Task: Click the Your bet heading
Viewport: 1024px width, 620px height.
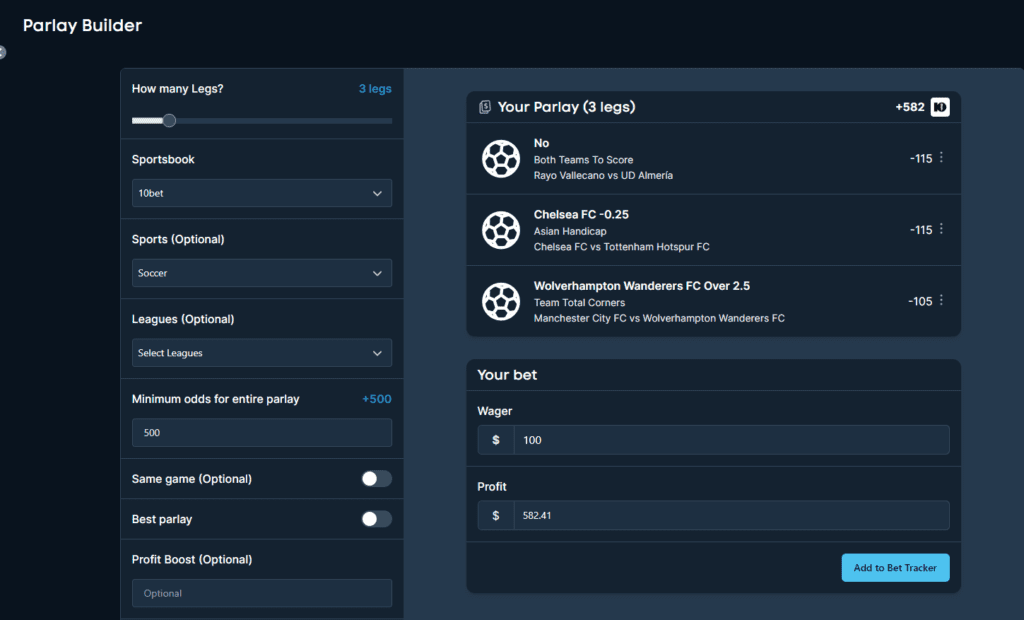Action: click(x=507, y=375)
